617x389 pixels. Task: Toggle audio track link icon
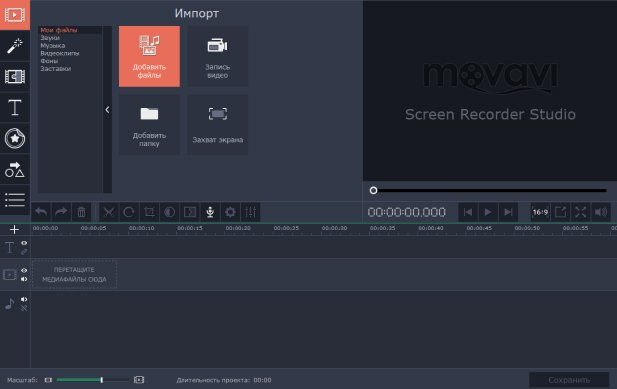pos(24,308)
